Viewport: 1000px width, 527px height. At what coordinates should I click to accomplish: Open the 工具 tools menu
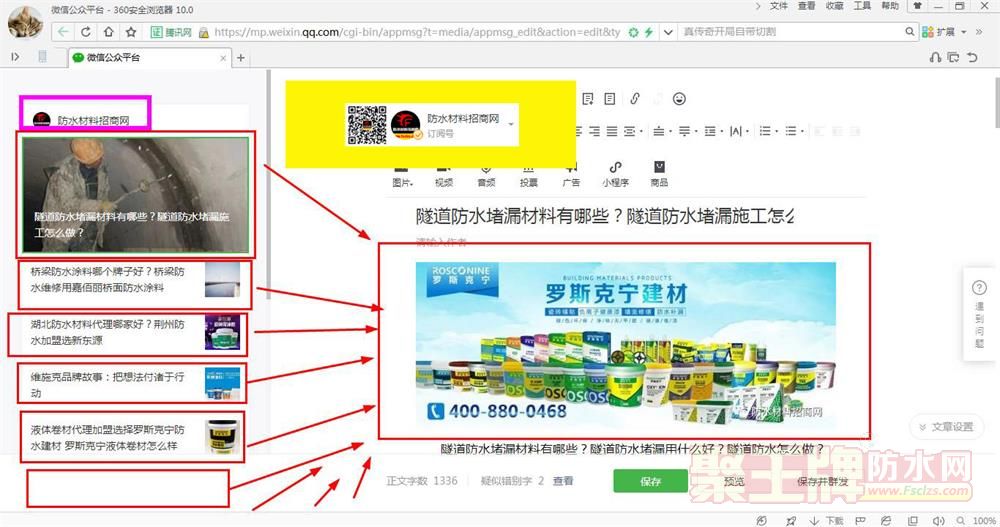point(862,6)
